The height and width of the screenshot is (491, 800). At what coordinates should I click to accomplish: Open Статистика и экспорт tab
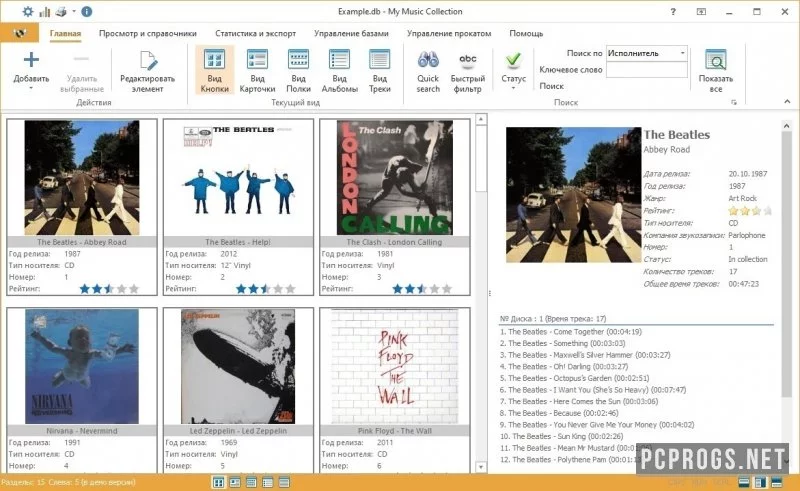pos(256,33)
